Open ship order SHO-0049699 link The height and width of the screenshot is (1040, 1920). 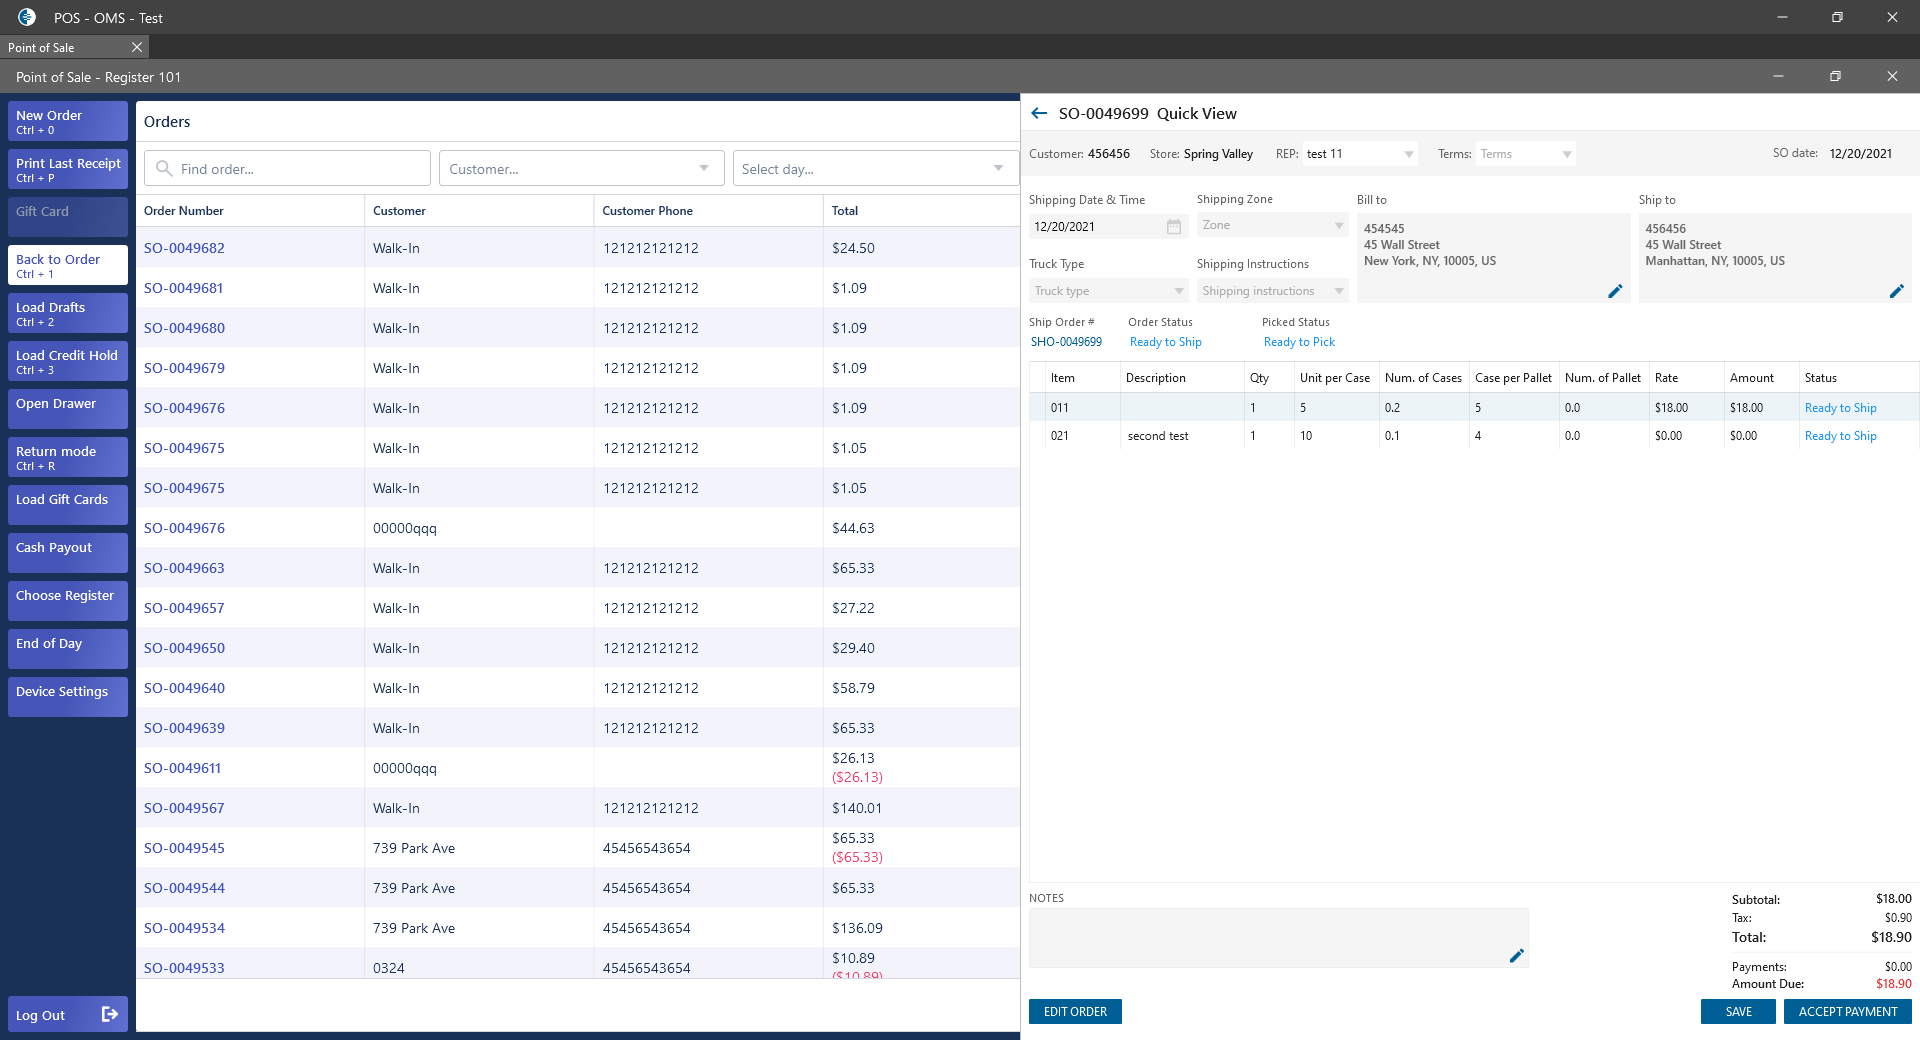(x=1066, y=342)
